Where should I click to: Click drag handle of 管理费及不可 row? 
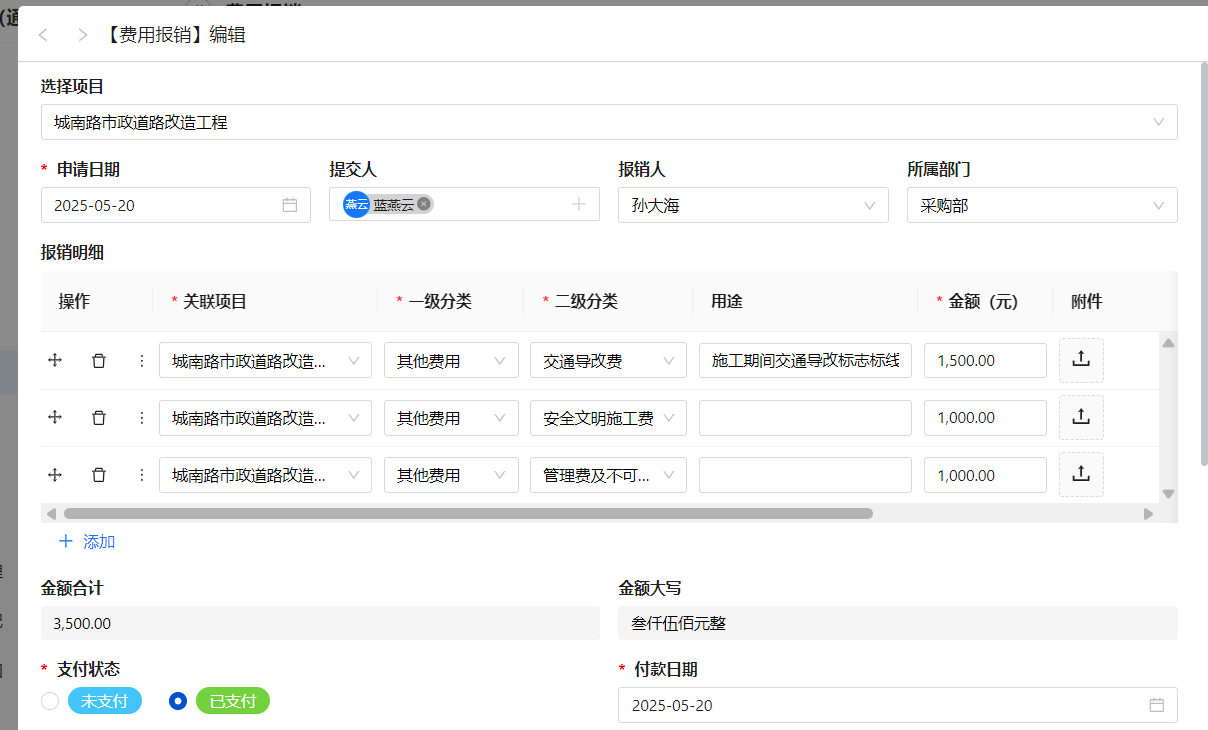(x=55, y=475)
